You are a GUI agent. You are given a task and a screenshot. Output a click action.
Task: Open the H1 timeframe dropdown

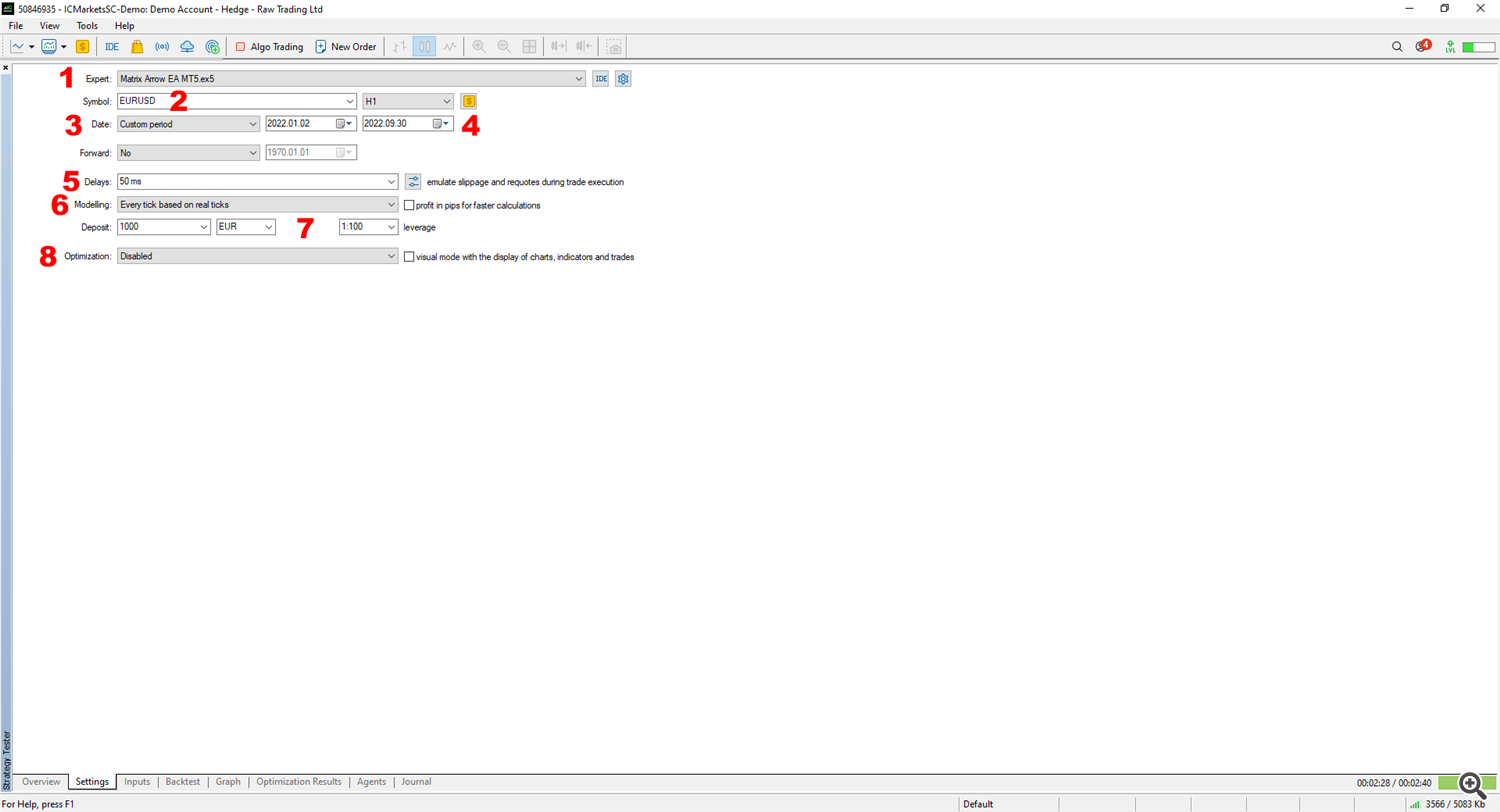pyautogui.click(x=446, y=101)
